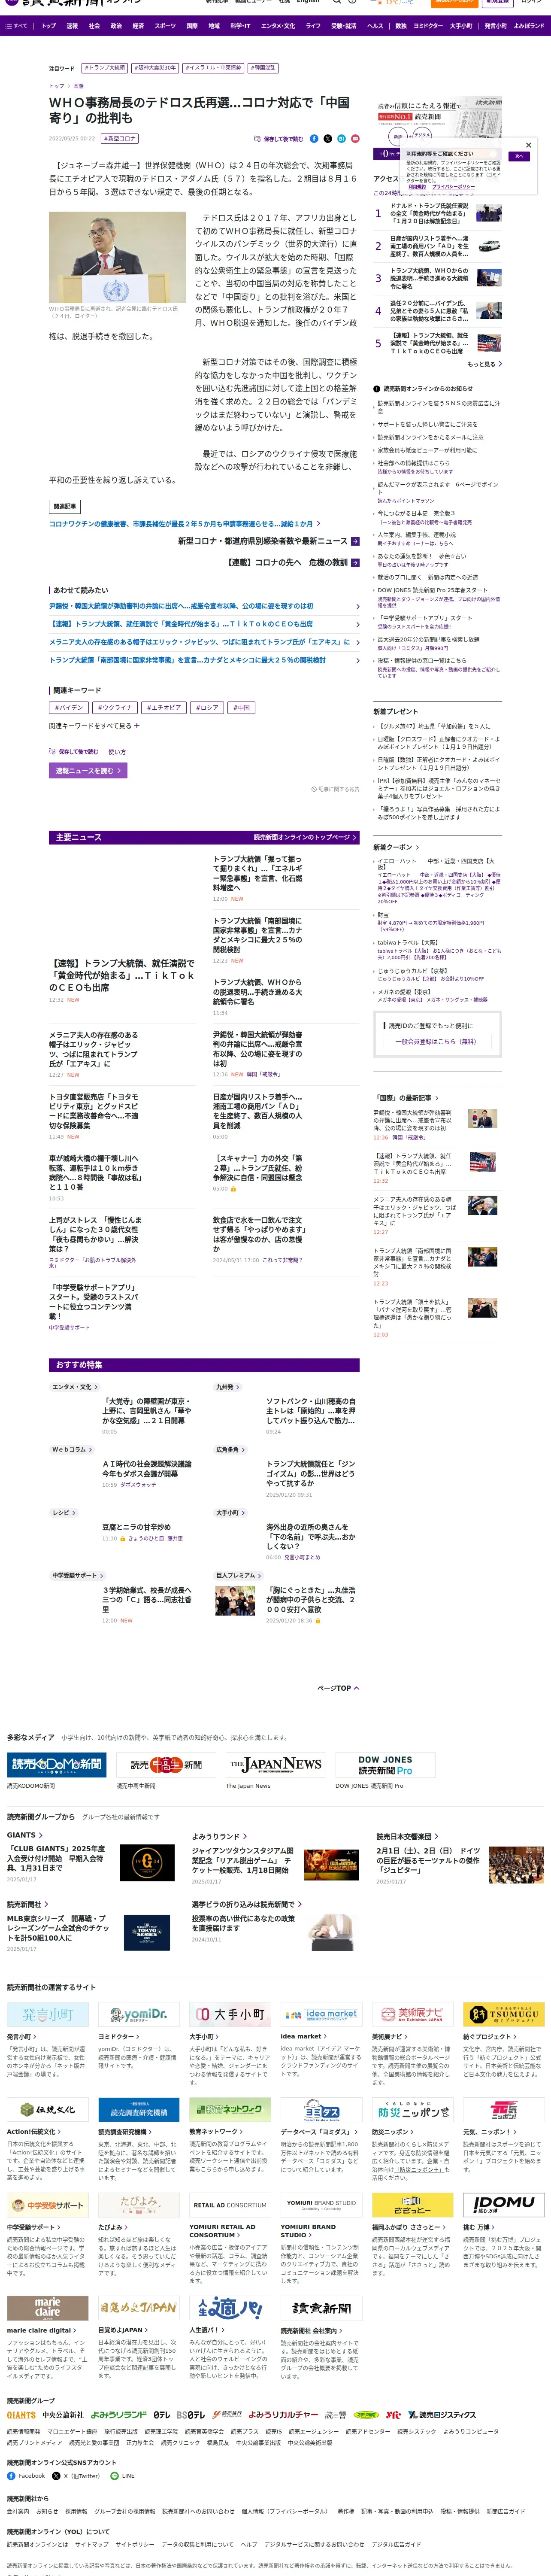Share article via Hatena bookmark icon
Screen dimensions: 551x2576
(x=341, y=139)
